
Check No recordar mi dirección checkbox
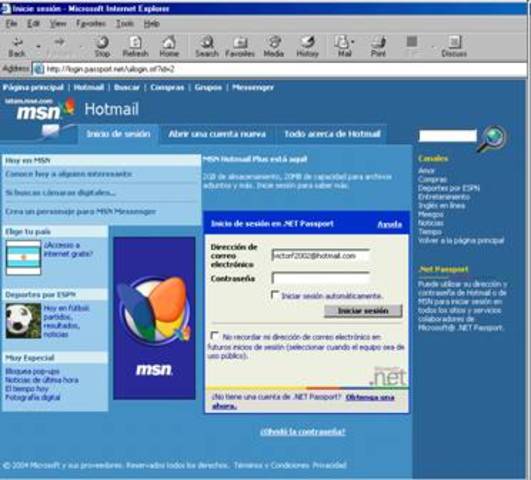point(215,335)
